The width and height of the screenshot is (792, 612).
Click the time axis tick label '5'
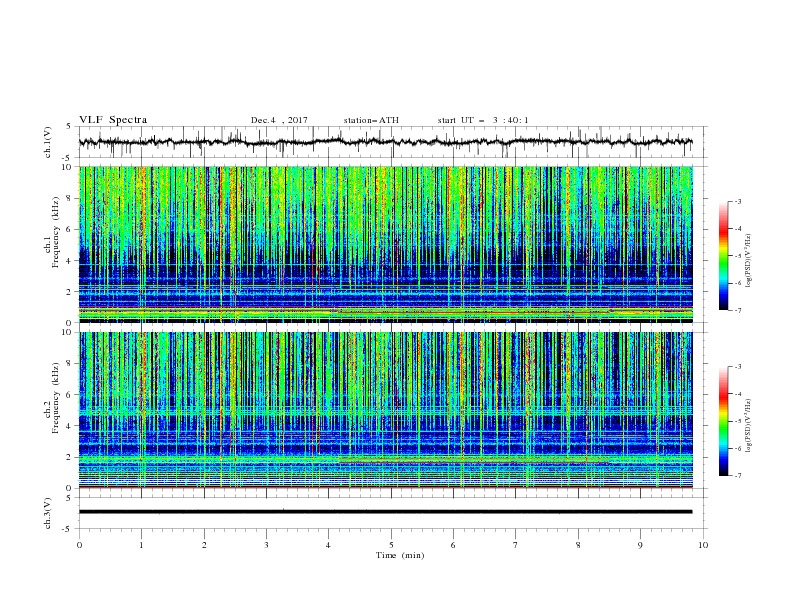point(391,545)
